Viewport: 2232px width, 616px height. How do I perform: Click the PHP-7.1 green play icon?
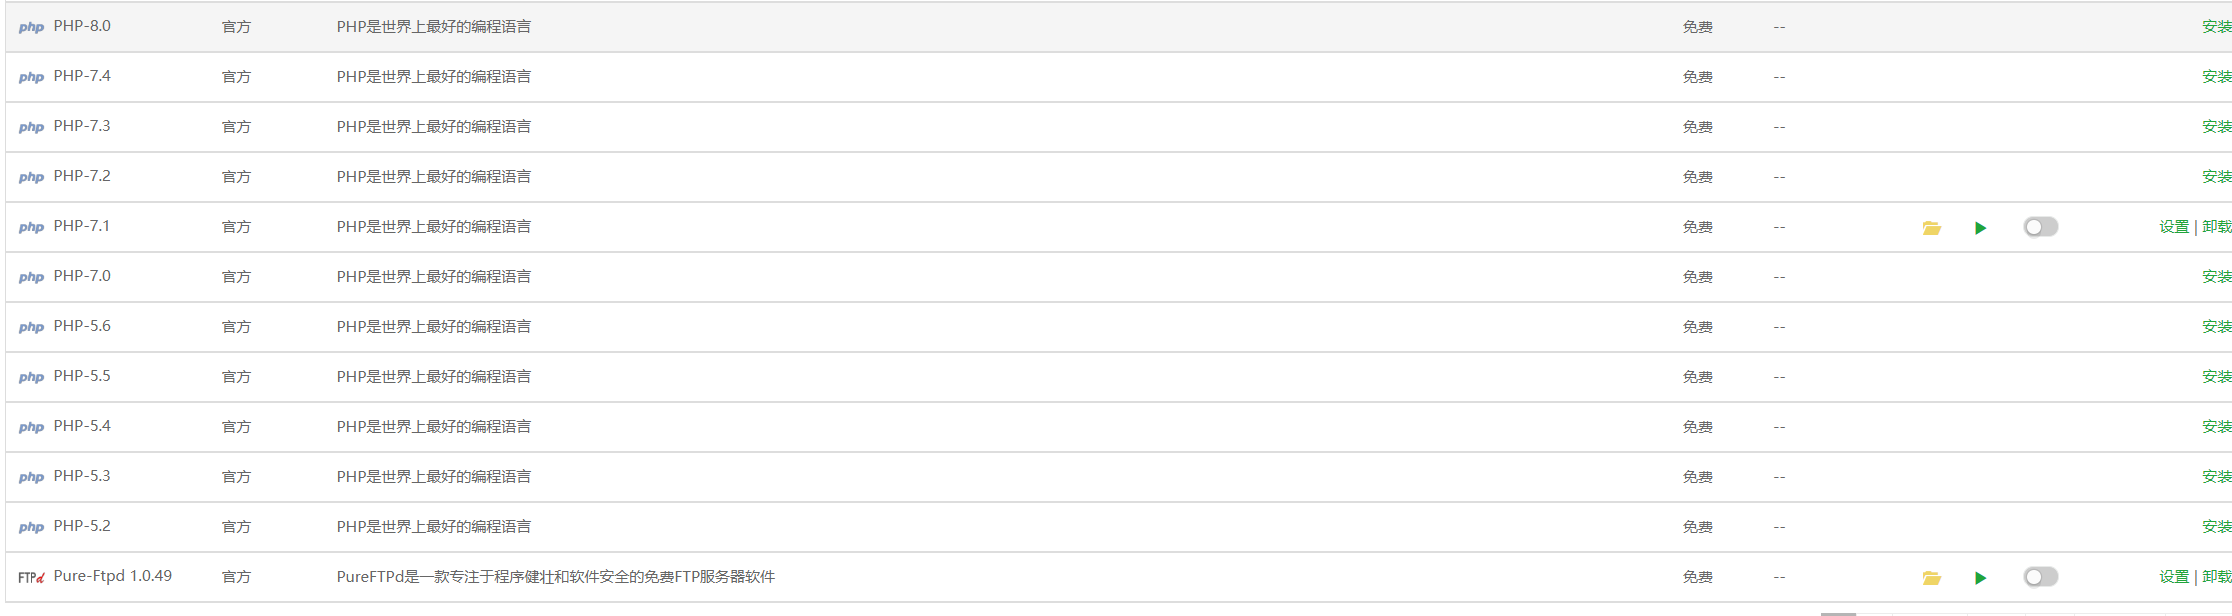1980,228
